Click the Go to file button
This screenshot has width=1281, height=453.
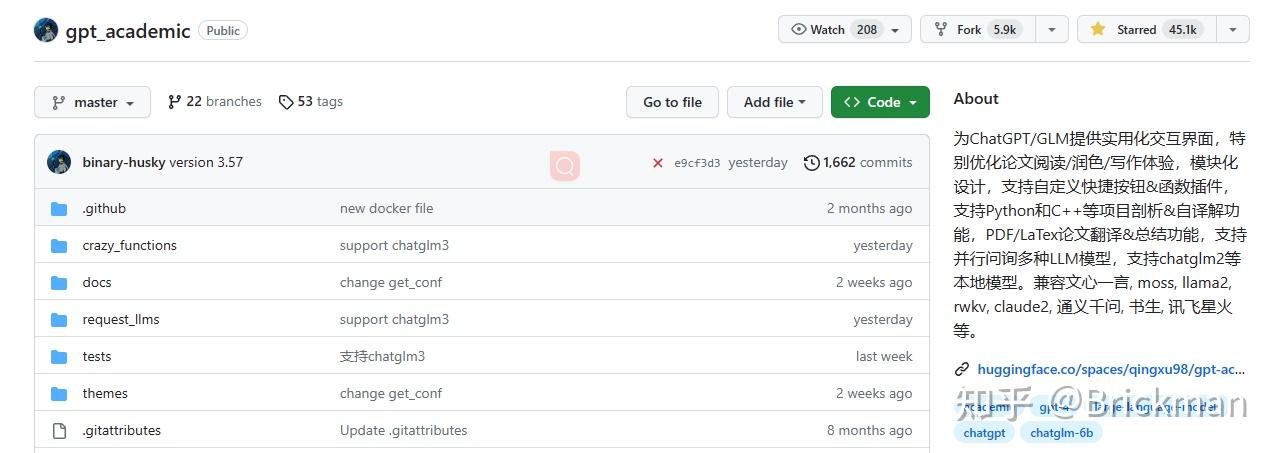click(x=672, y=102)
